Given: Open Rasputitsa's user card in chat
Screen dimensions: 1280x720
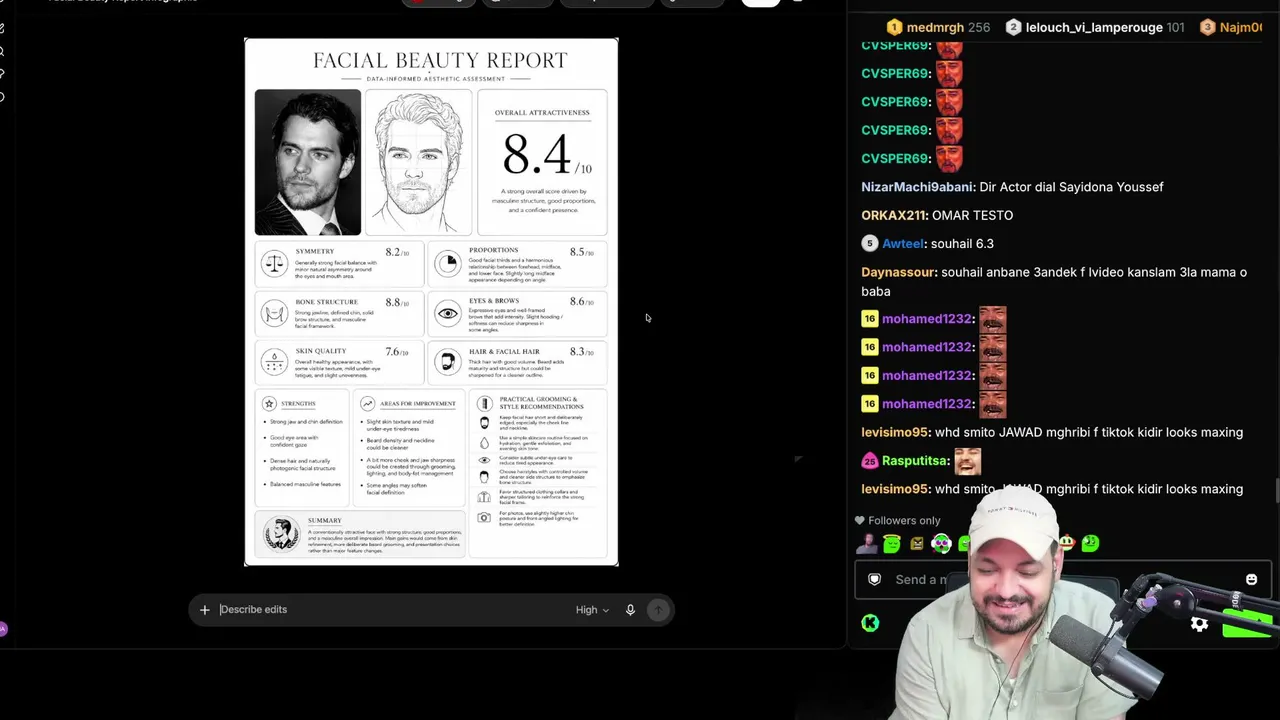Looking at the screenshot, I should (x=915, y=461).
